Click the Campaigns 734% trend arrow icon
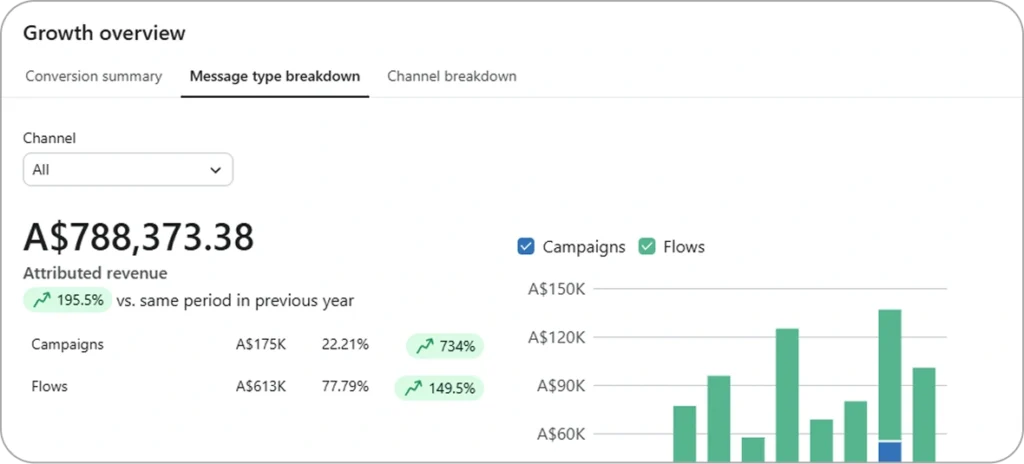Viewport: 1024px width, 464px height. point(424,346)
